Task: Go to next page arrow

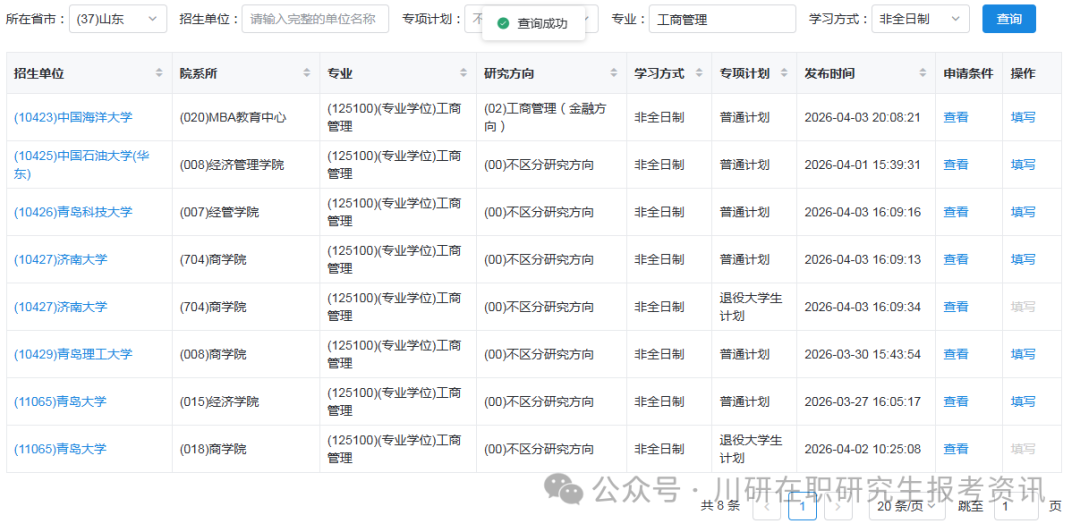Action: click(838, 507)
